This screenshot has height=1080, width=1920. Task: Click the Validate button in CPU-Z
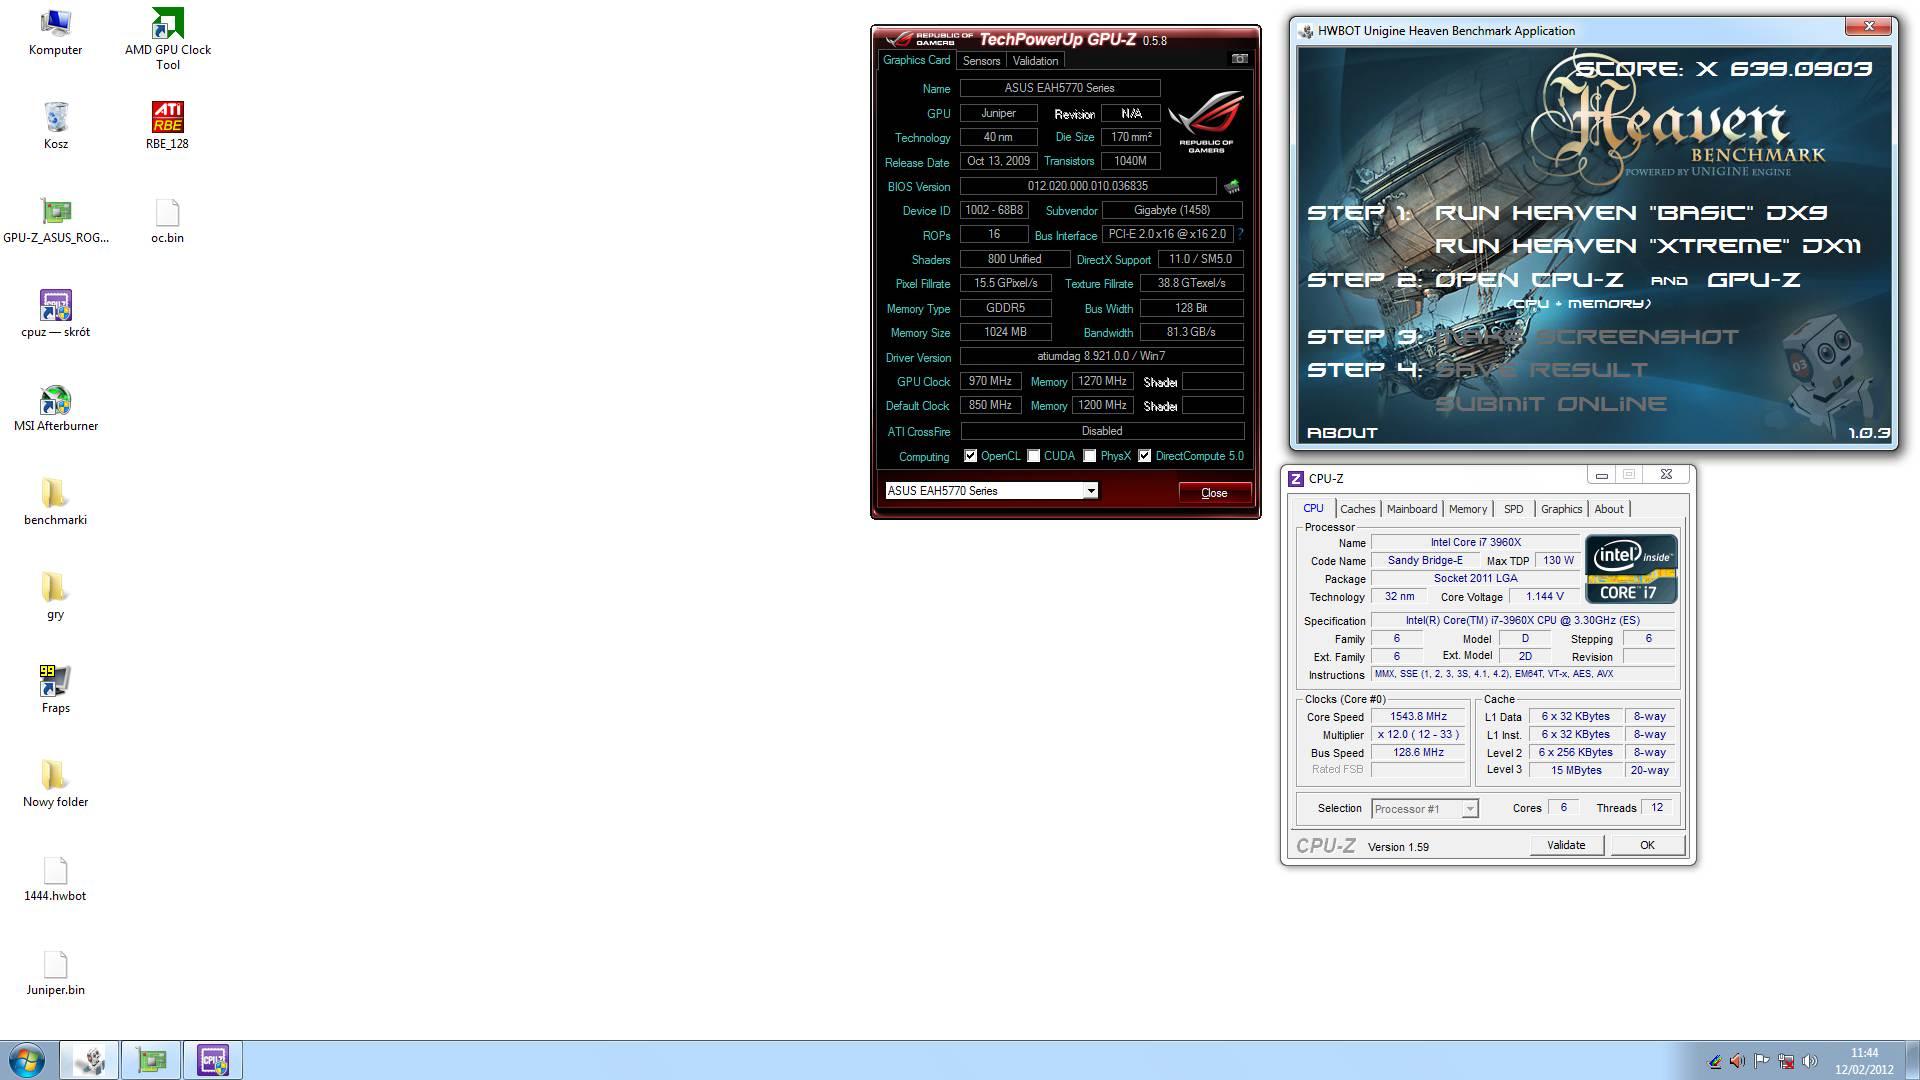[x=1566, y=845]
